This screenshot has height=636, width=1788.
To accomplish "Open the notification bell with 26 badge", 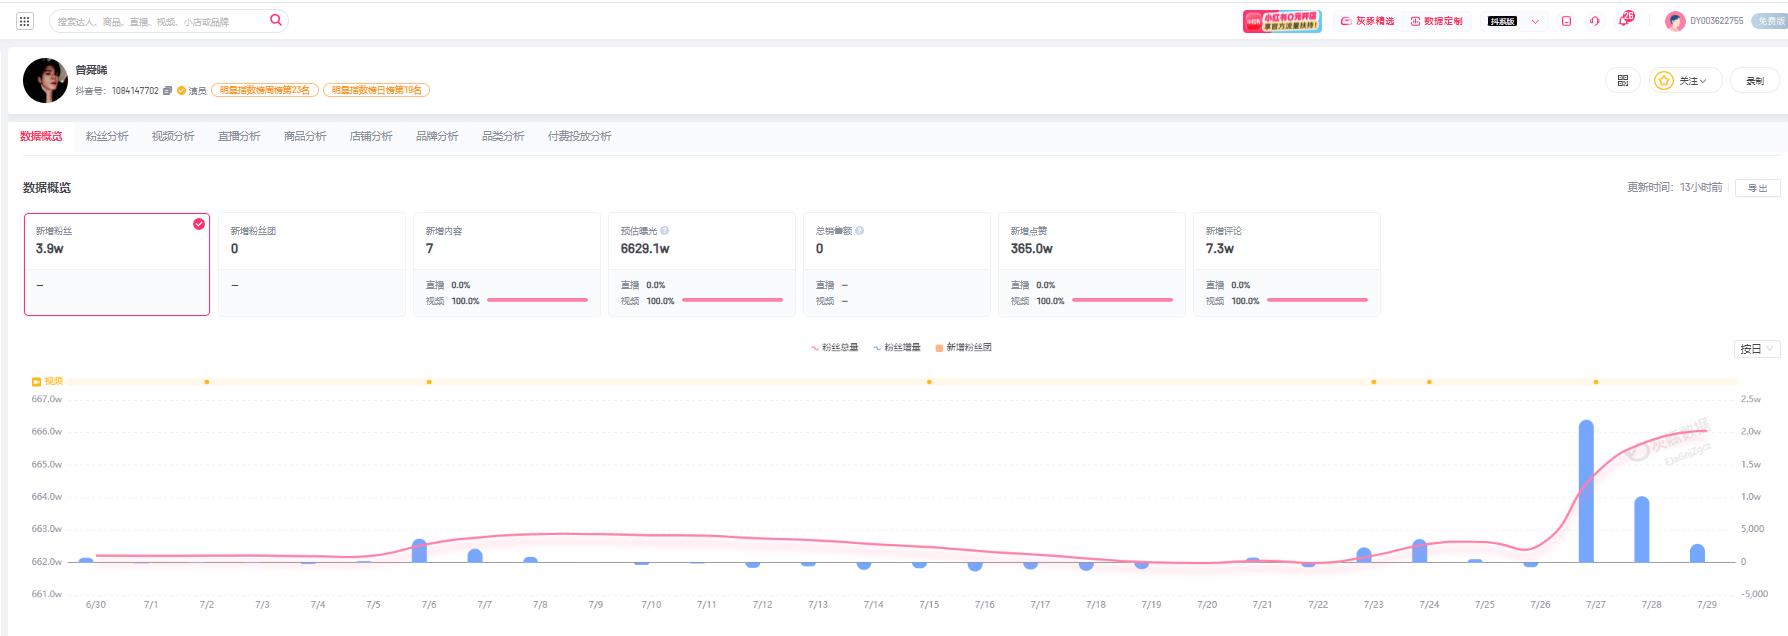I will (x=1624, y=21).
